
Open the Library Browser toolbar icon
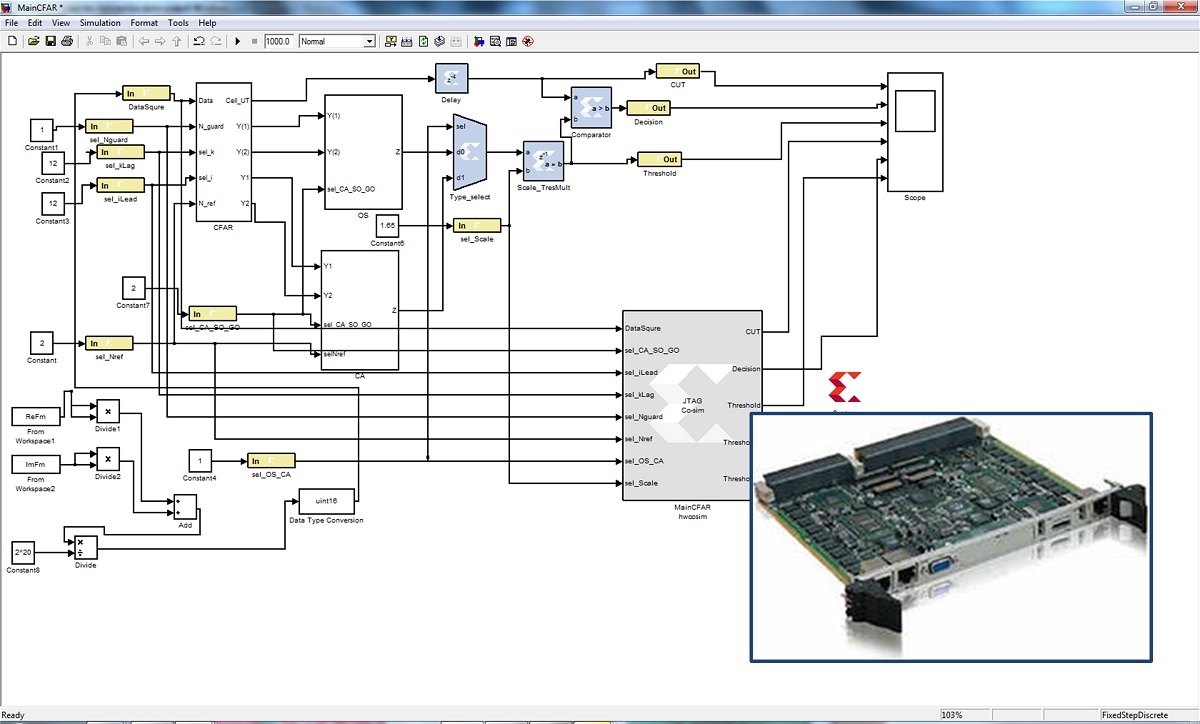click(x=478, y=41)
